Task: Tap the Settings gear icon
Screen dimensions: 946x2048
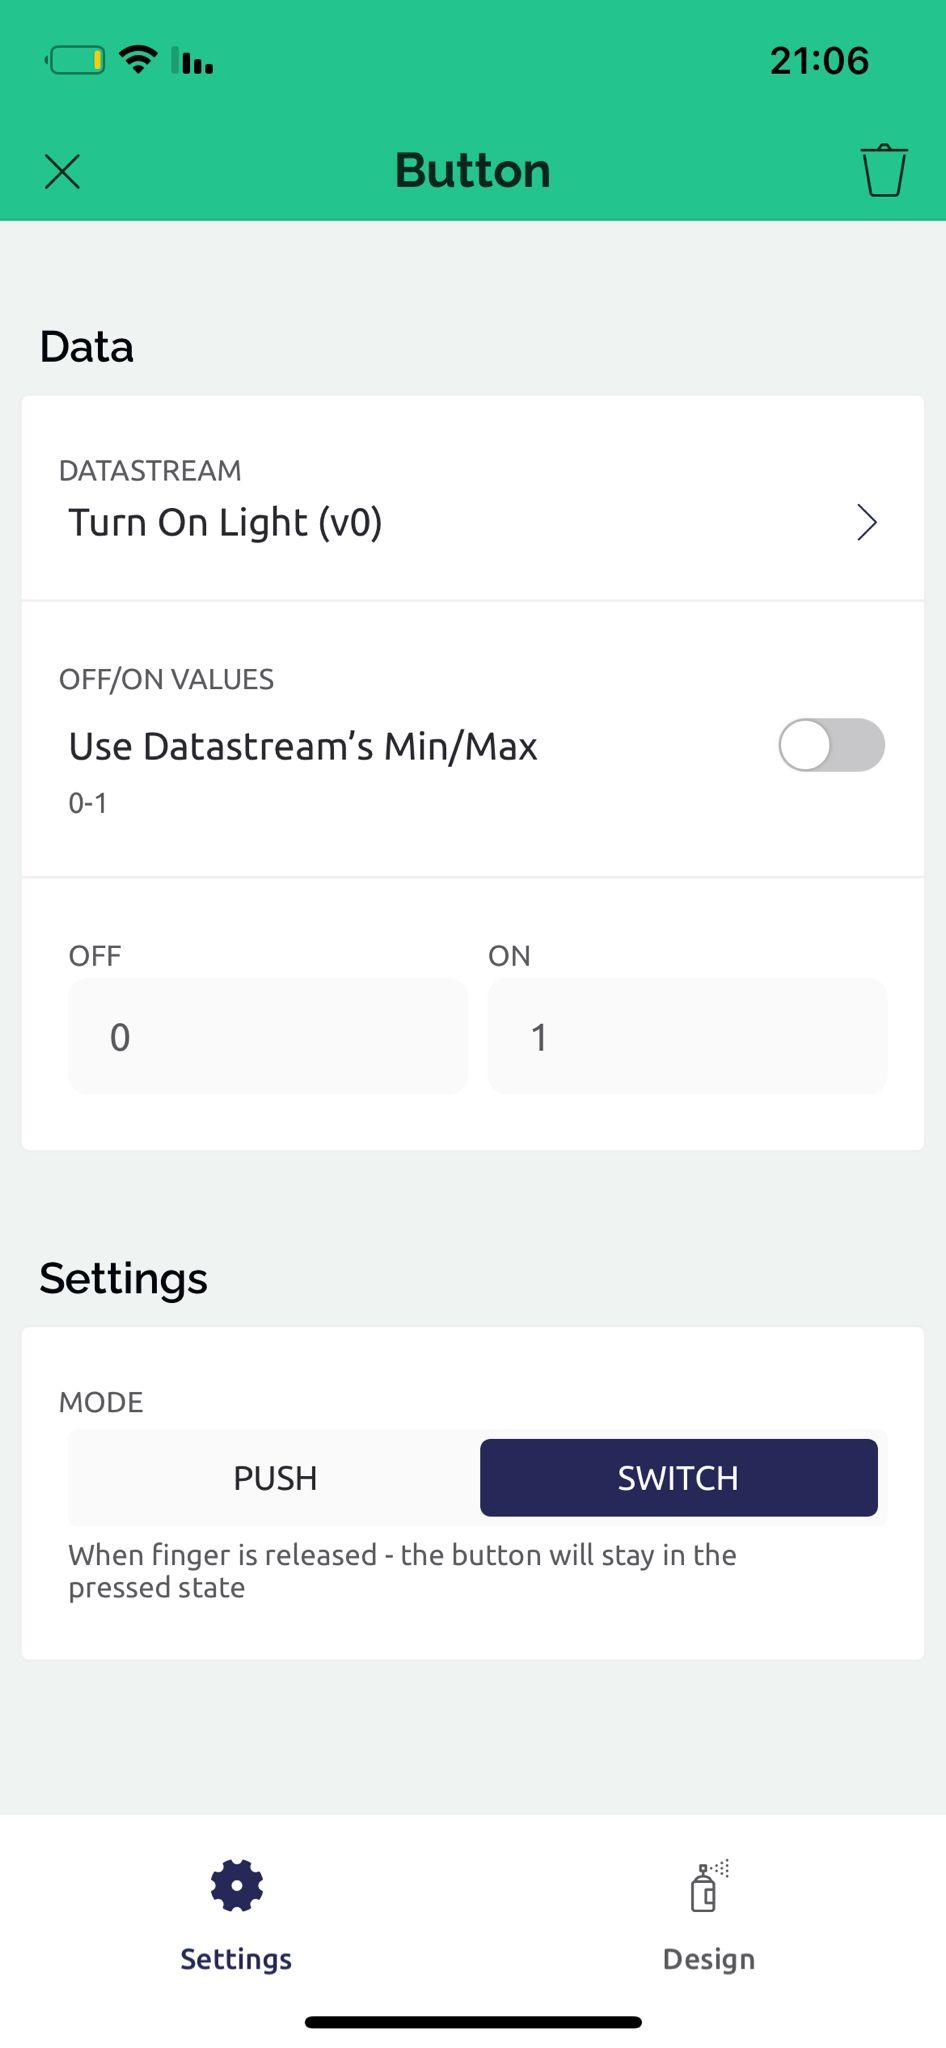Action: pyautogui.click(x=236, y=1885)
